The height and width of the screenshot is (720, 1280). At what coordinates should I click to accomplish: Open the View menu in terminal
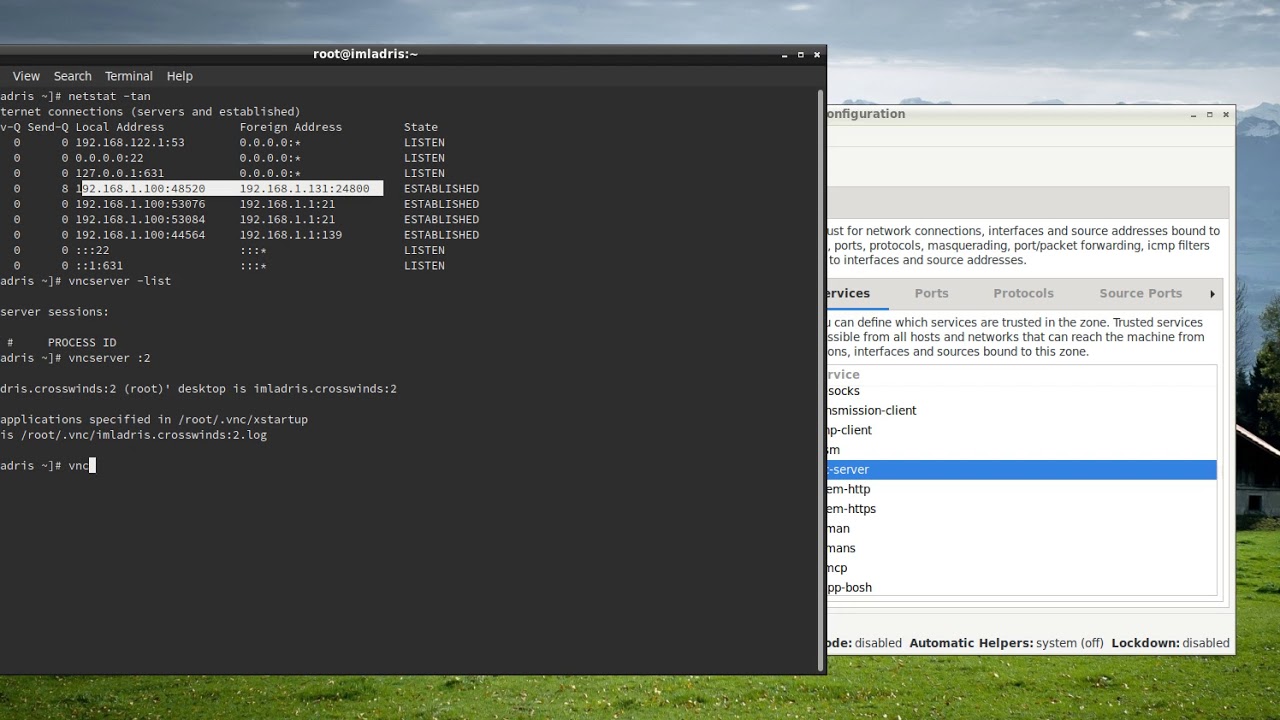(26, 76)
